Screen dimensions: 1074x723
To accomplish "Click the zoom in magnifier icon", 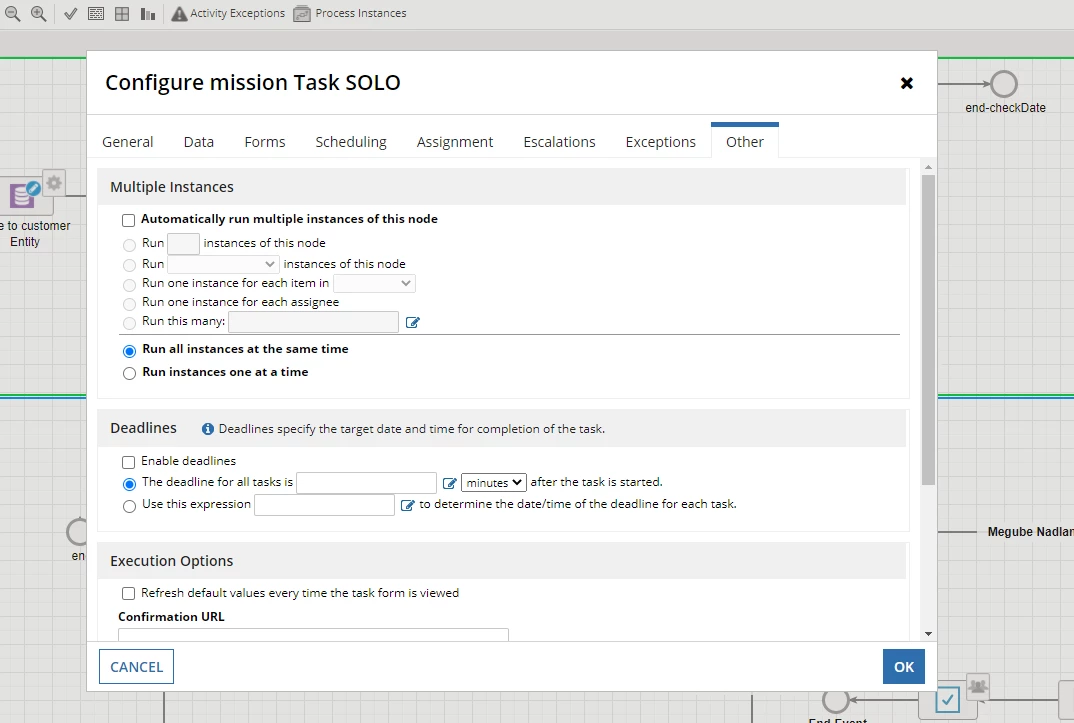I will pos(38,13).
